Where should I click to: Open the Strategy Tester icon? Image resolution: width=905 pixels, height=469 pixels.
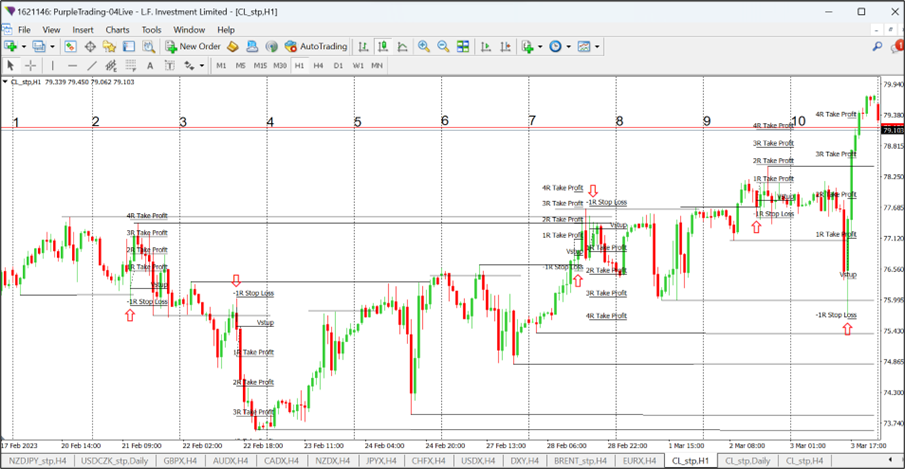coord(148,46)
